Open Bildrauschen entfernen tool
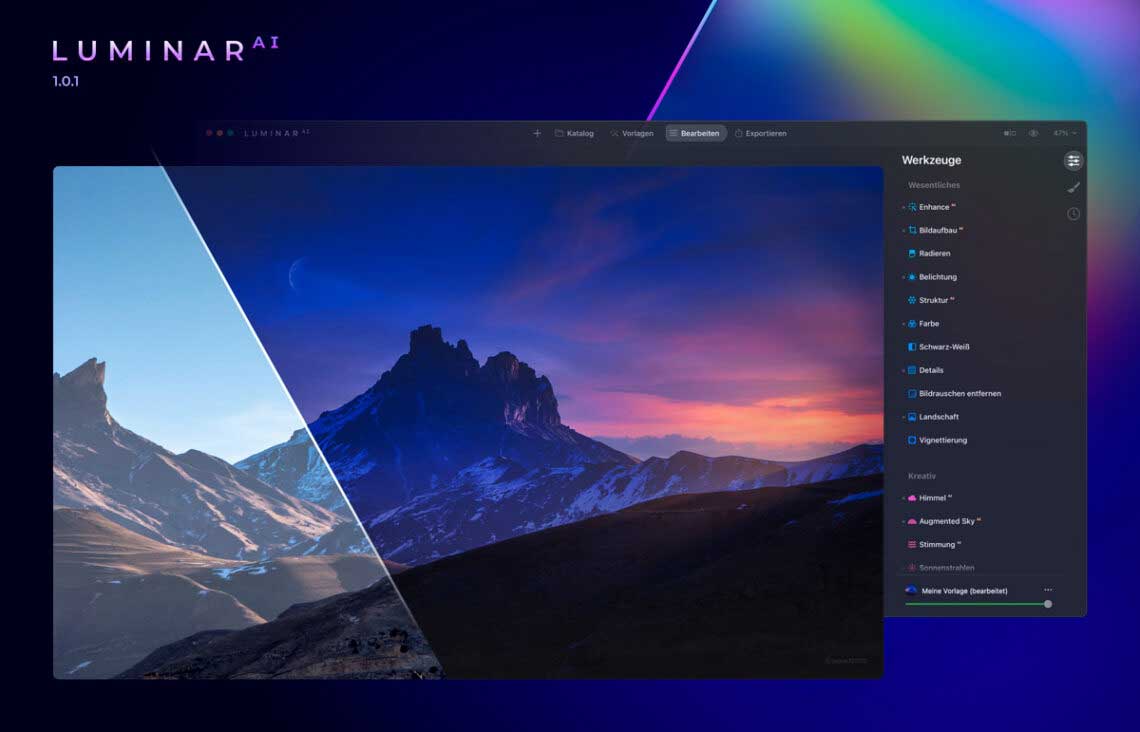The height and width of the screenshot is (732, 1140). point(954,393)
